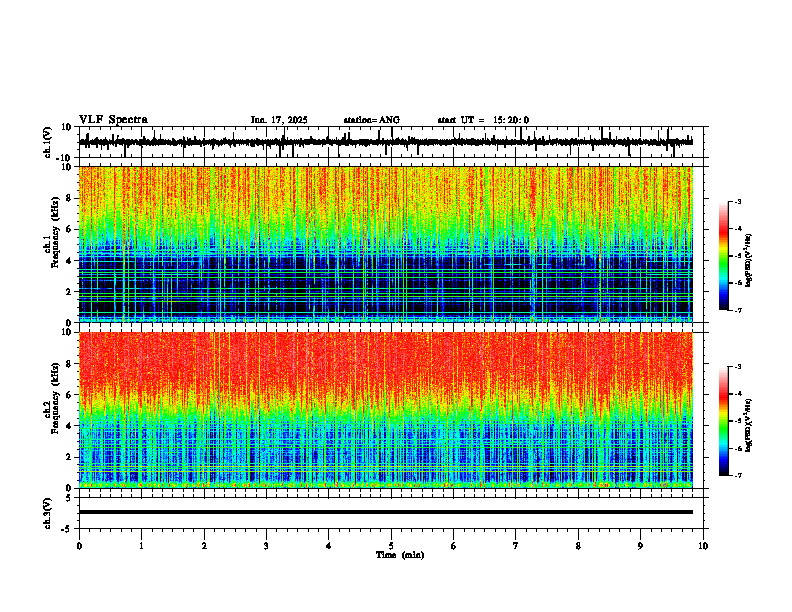This screenshot has width=792, height=612.
Task: Click the 'Time (min)' x-axis label
Action: 400,555
